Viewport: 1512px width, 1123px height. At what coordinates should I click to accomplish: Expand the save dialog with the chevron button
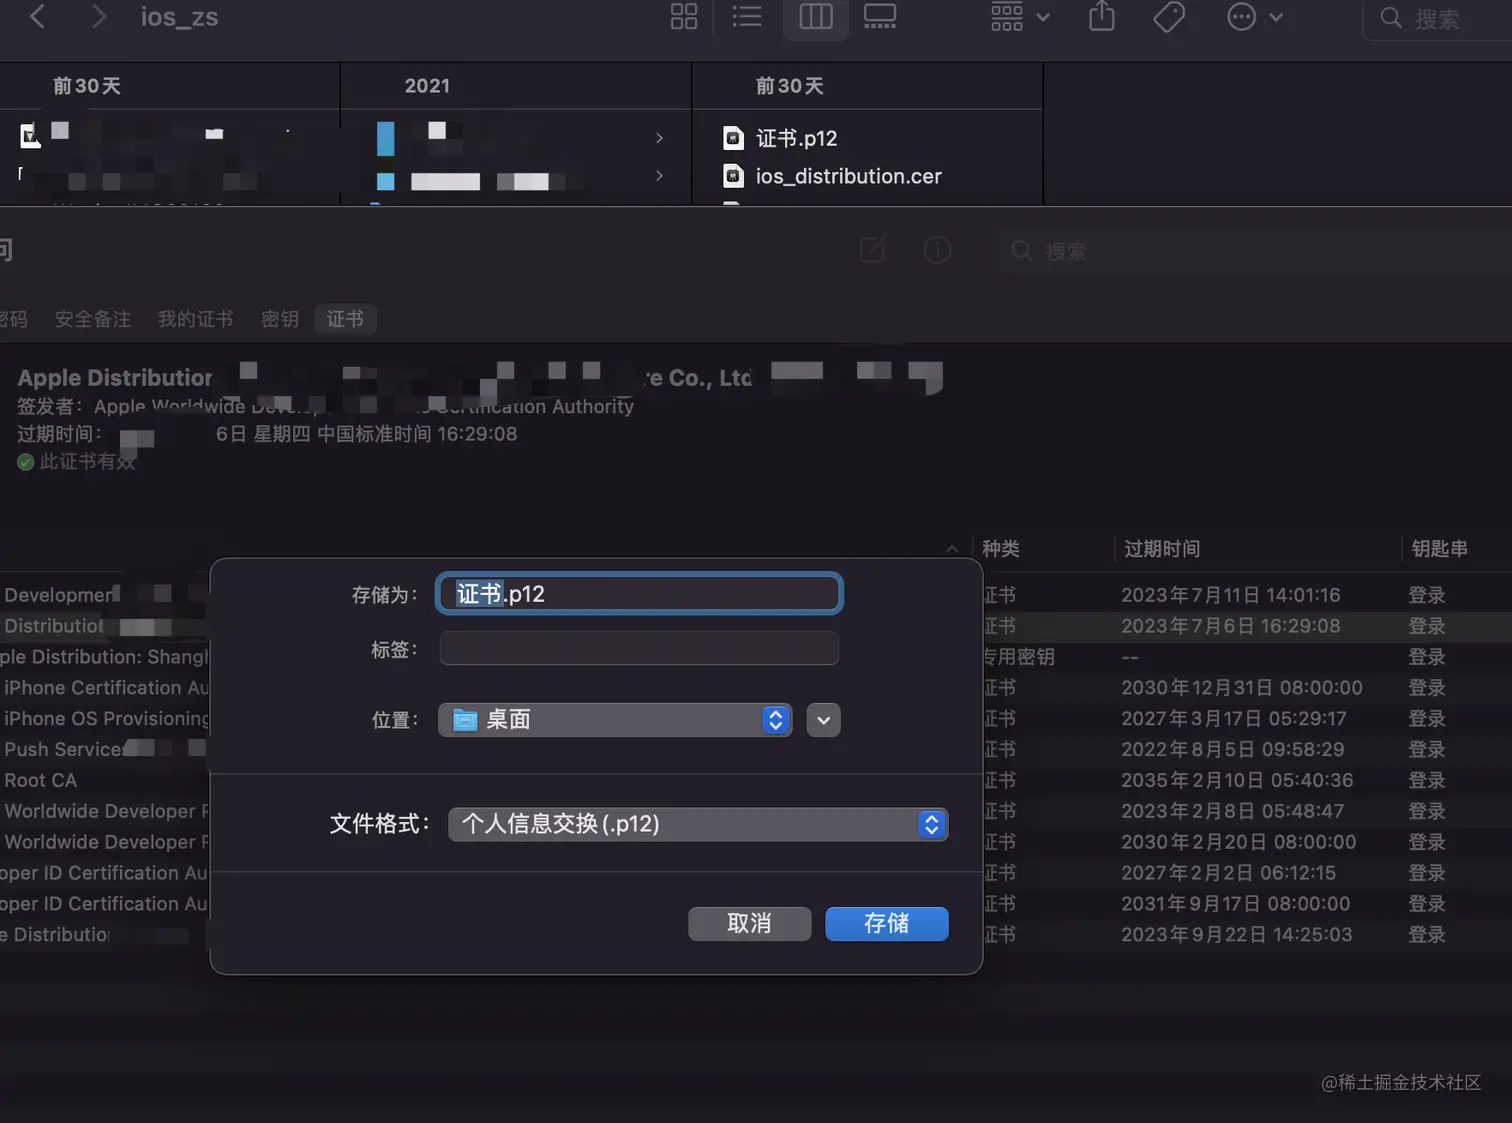click(822, 719)
